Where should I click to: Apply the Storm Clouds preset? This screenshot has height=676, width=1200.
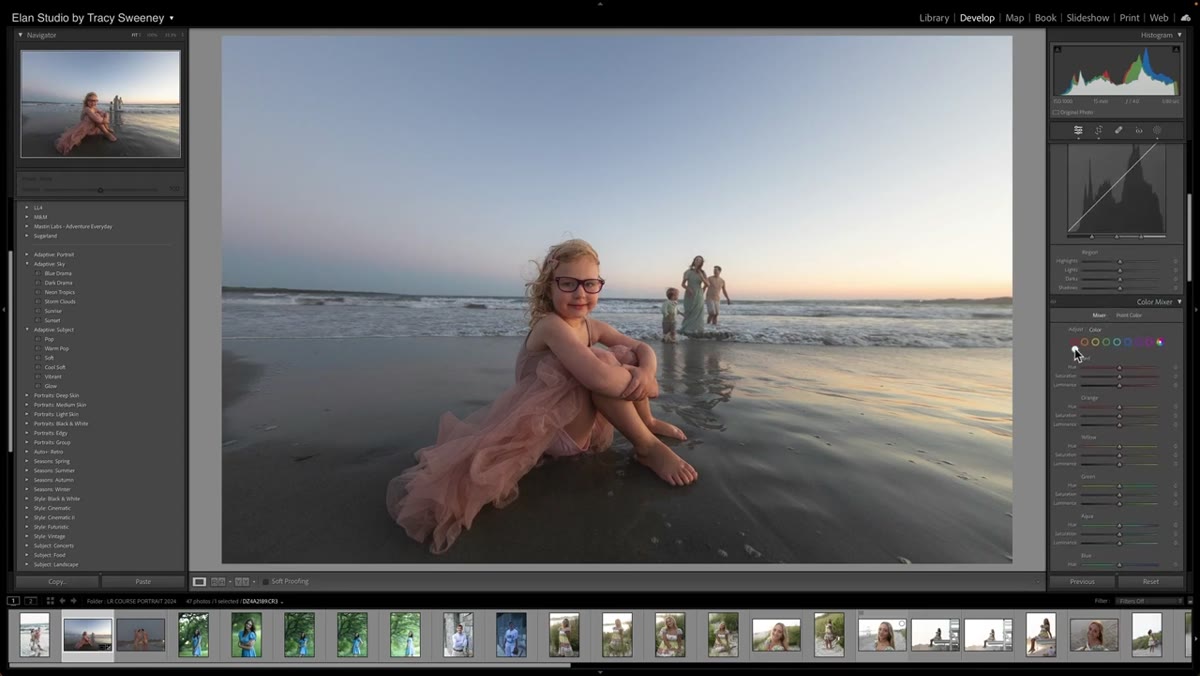(x=60, y=301)
